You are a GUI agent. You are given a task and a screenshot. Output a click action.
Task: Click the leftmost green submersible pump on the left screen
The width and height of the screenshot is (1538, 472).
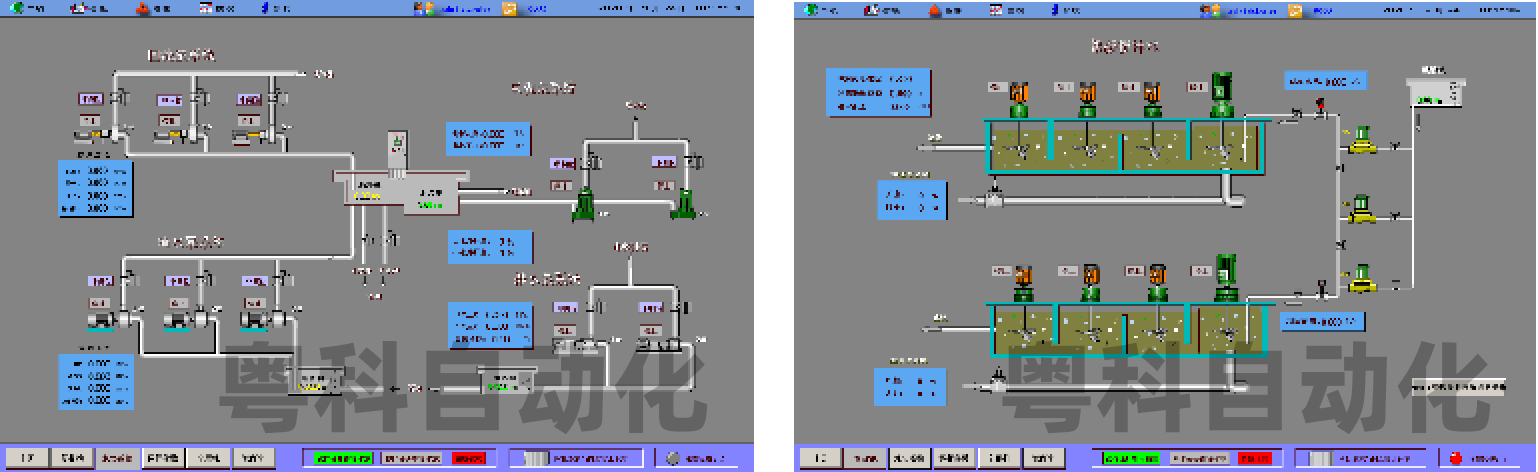coord(582,205)
